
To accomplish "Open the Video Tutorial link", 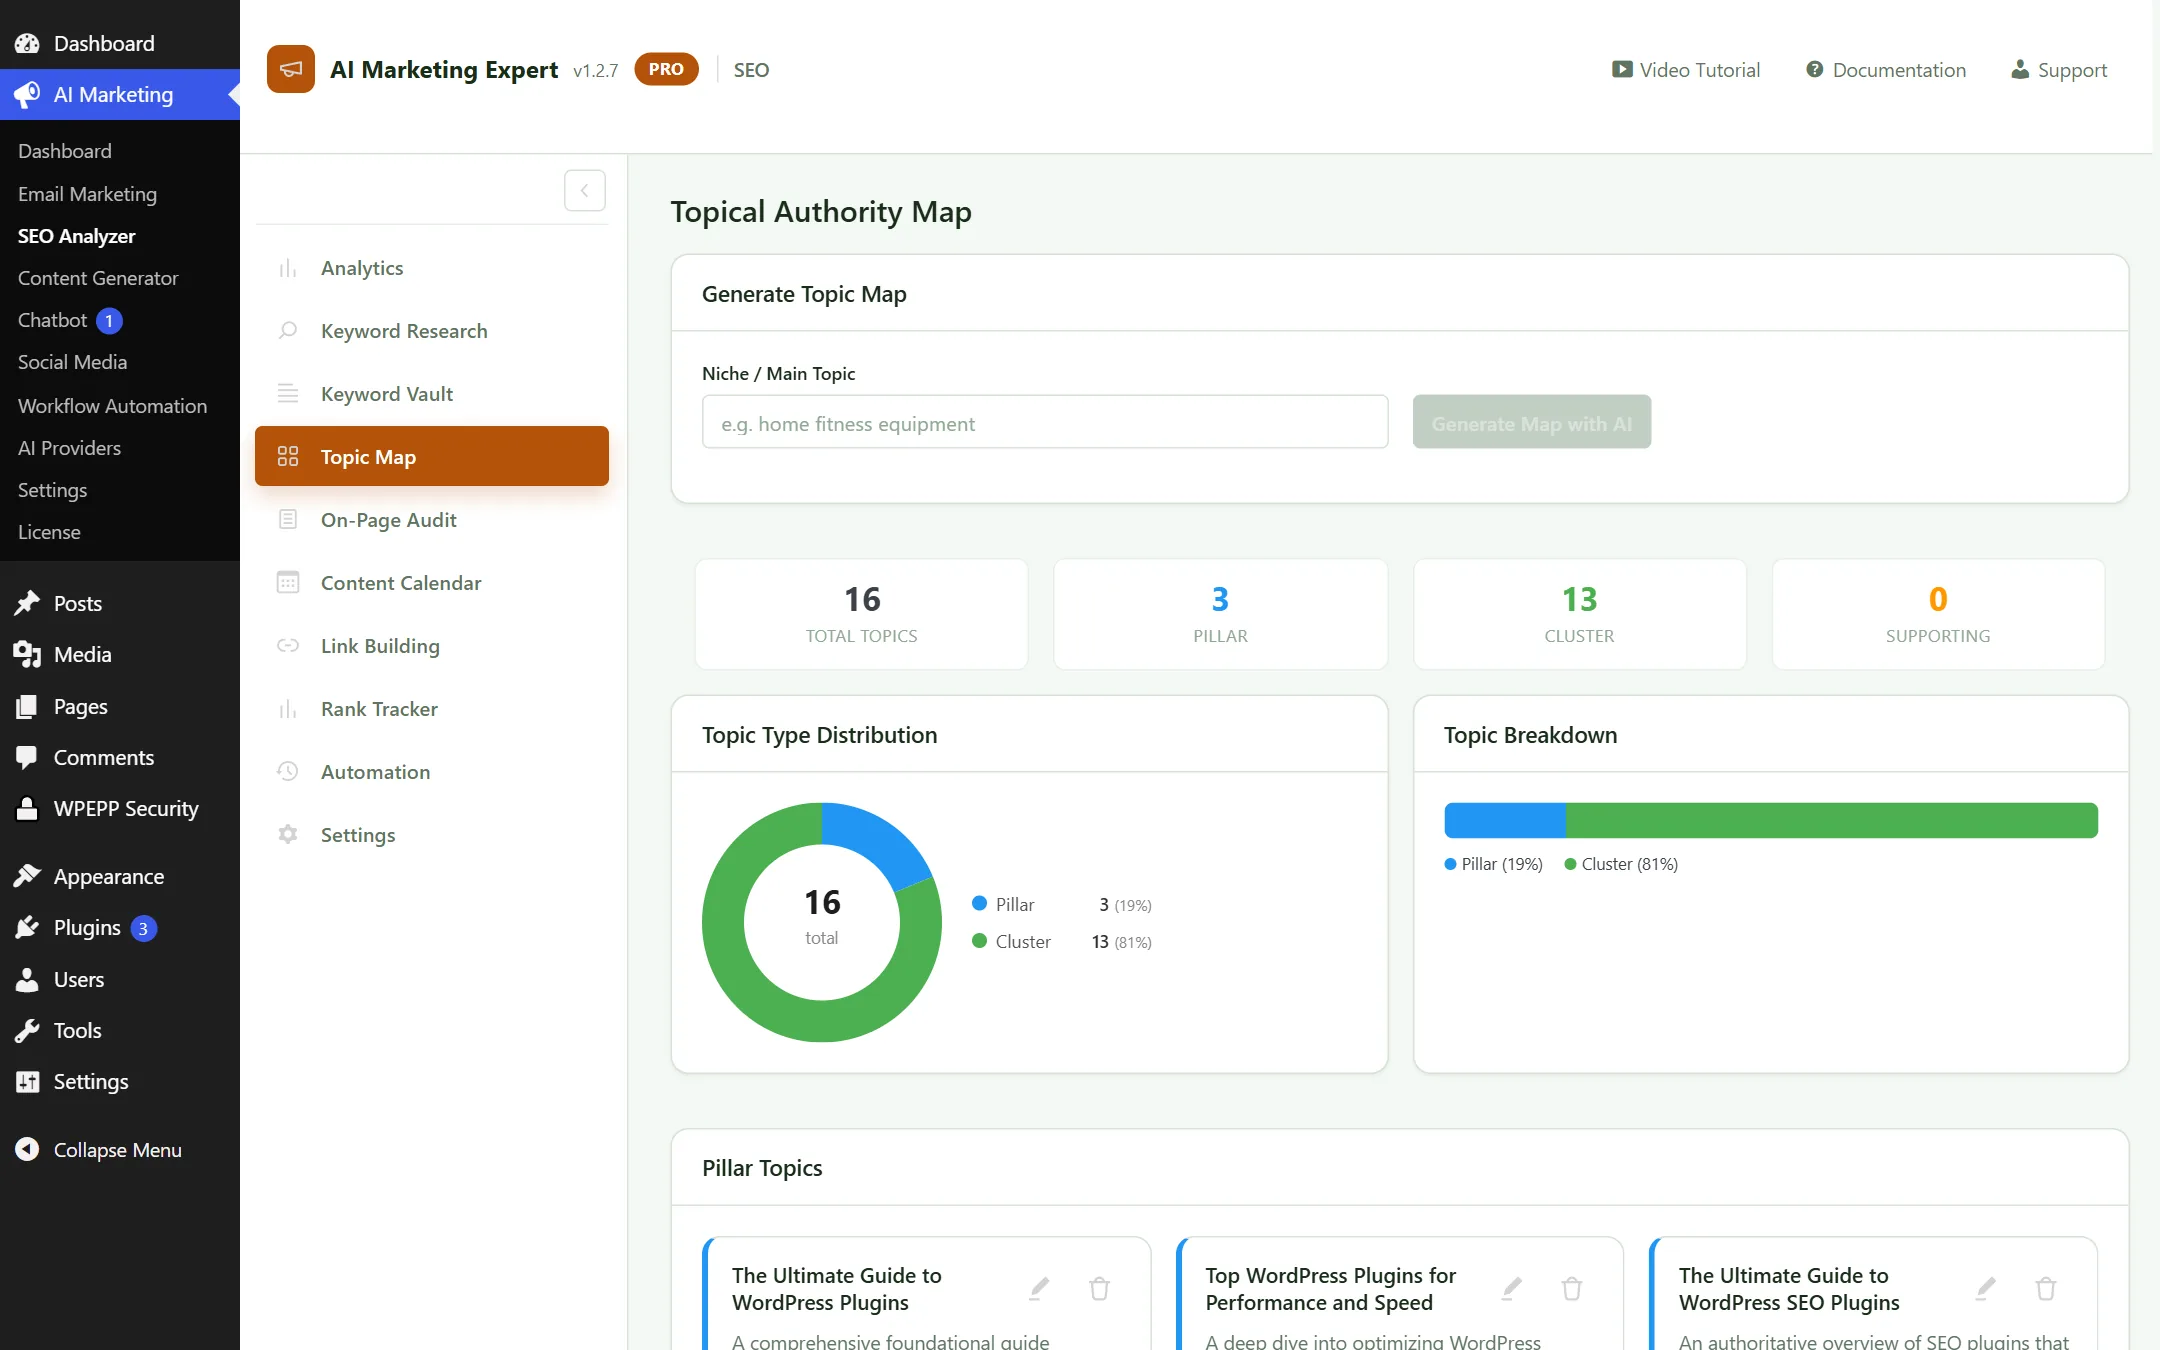I will point(1686,70).
